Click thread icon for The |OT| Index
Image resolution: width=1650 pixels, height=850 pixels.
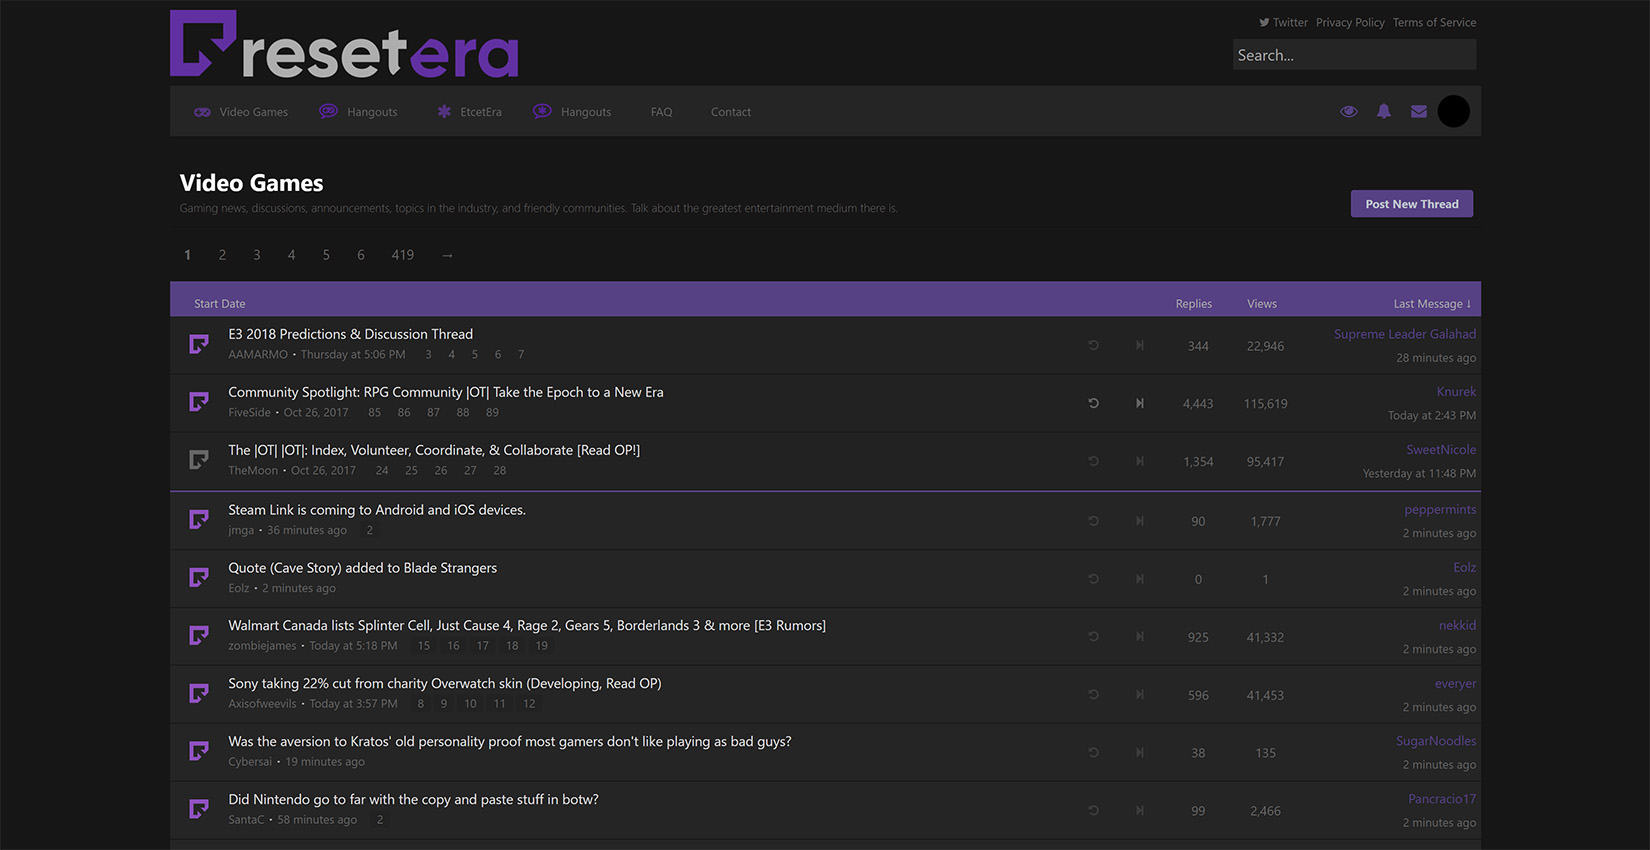click(199, 461)
